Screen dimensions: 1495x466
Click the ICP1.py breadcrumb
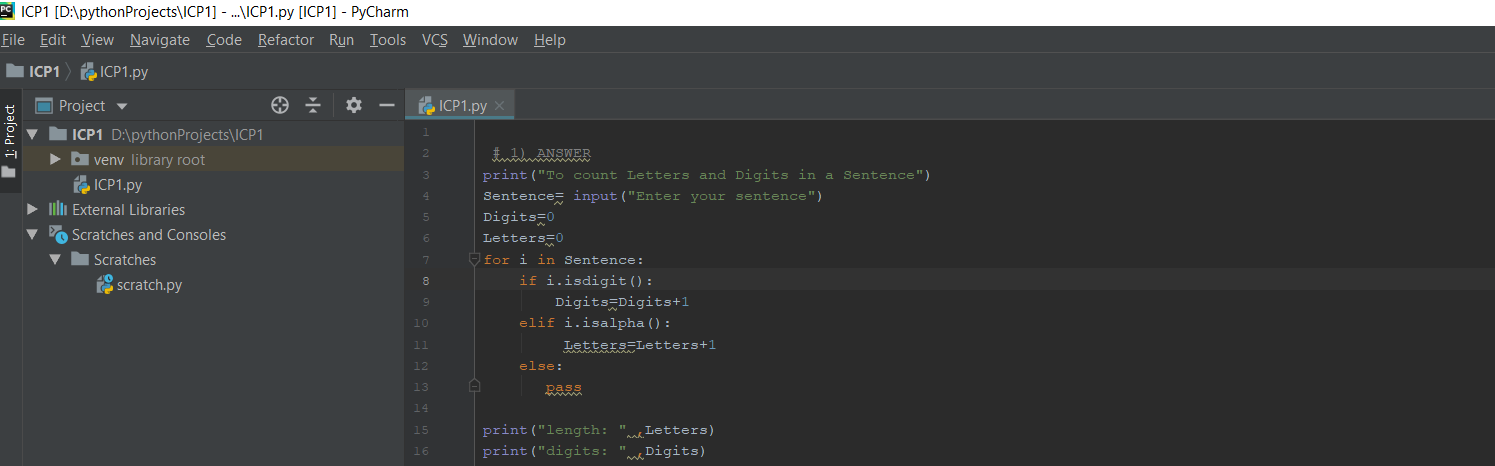click(114, 72)
